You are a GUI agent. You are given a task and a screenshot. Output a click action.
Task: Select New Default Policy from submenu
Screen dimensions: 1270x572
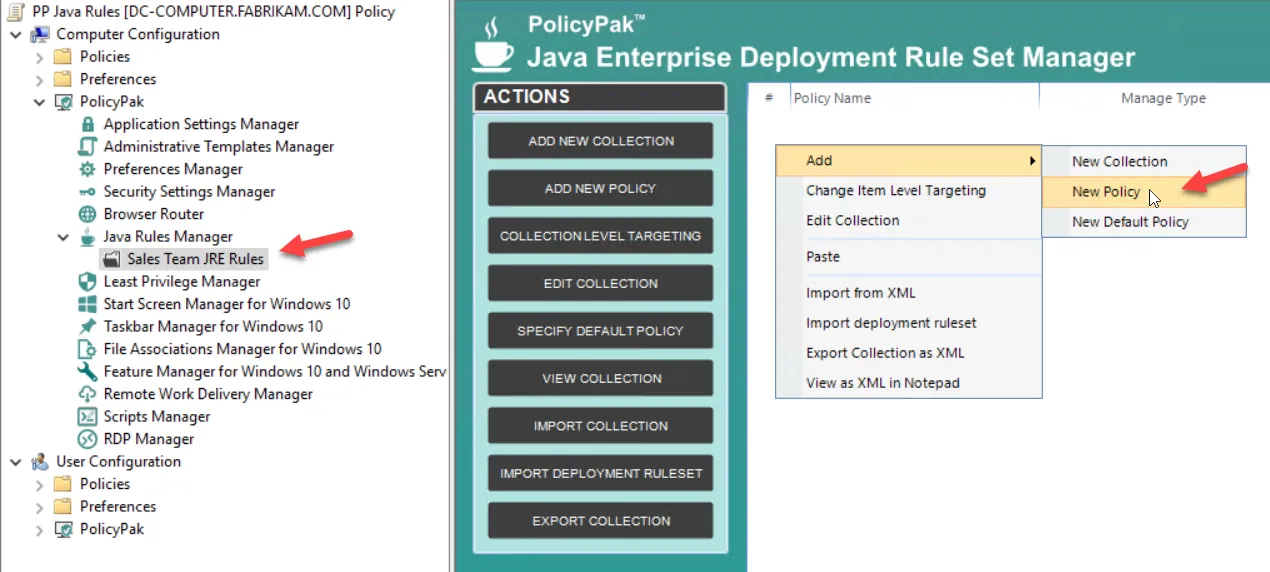(1144, 222)
